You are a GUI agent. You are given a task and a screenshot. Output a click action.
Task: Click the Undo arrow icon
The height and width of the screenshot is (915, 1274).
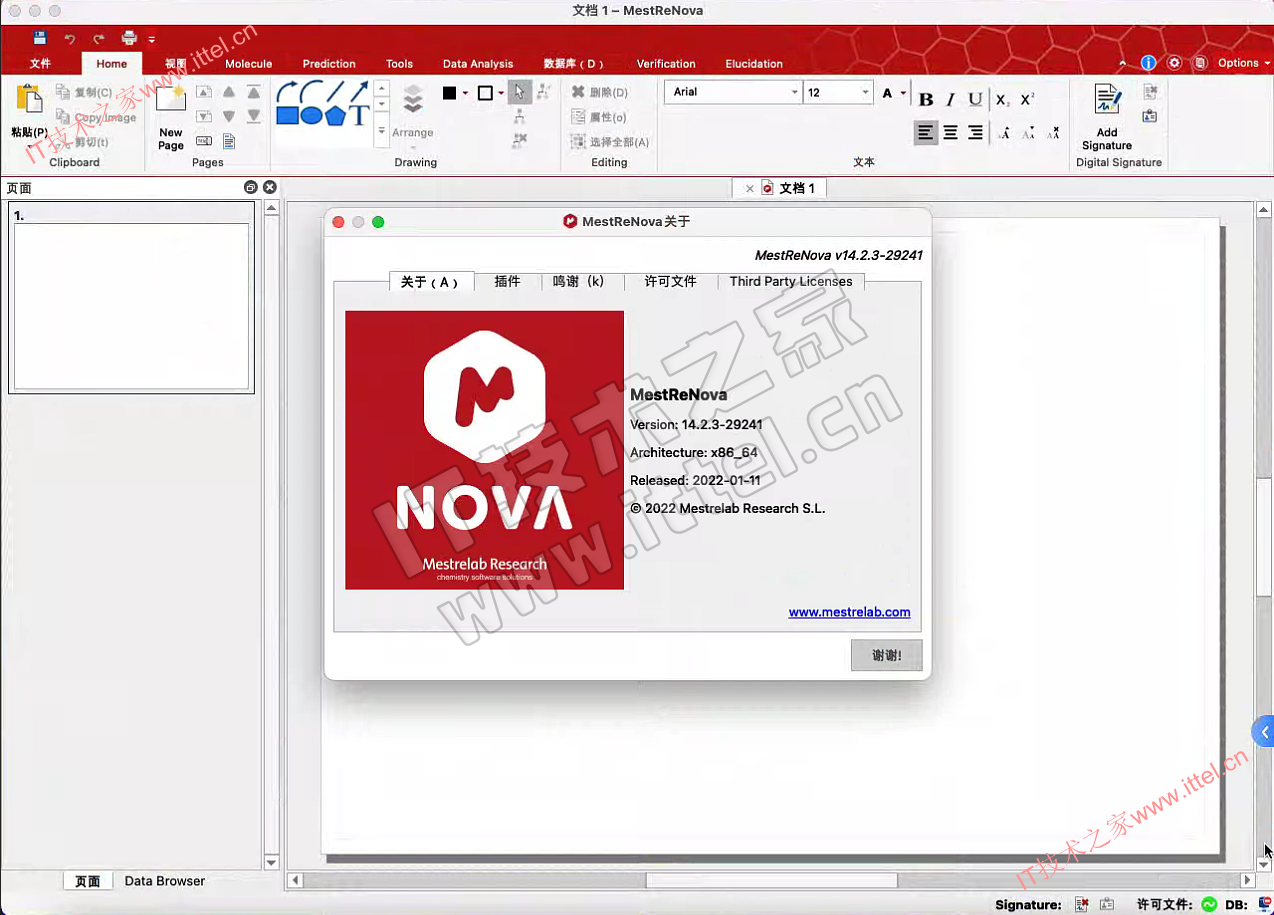click(69, 39)
